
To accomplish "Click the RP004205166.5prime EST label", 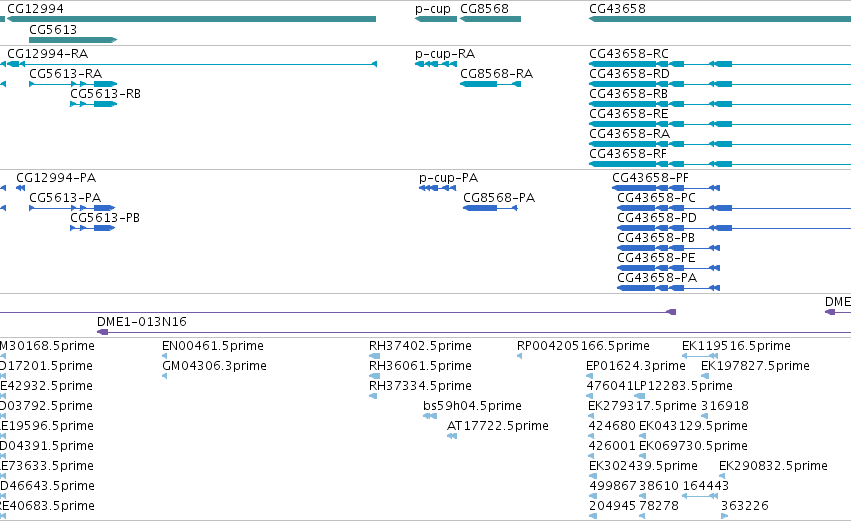I will 583,346.
